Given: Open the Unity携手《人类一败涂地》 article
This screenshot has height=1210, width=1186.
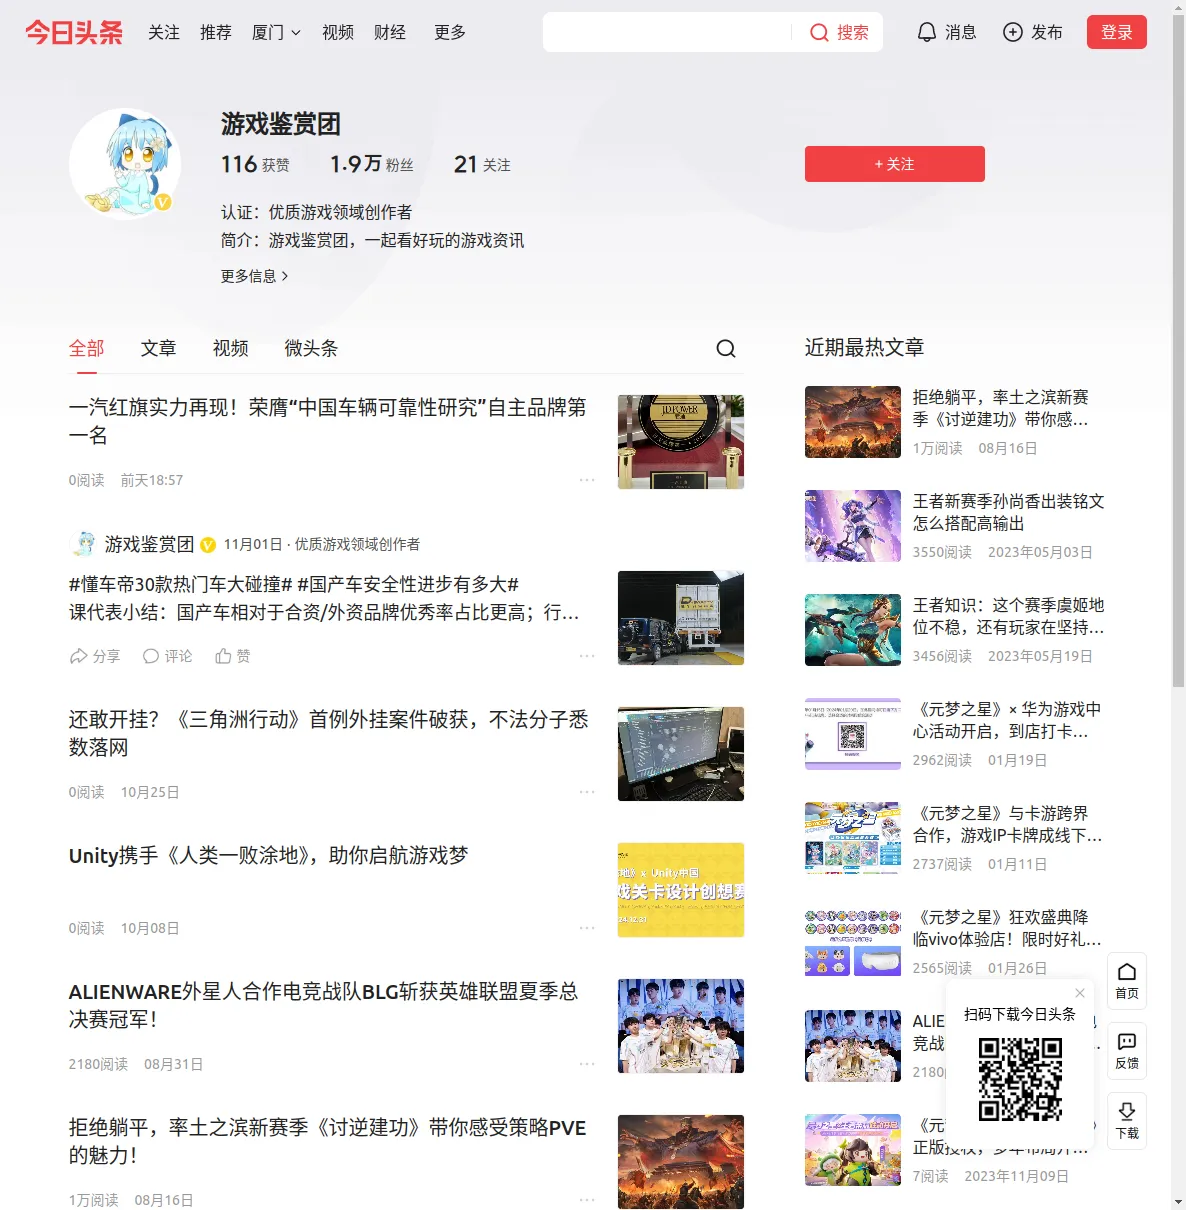Looking at the screenshot, I should pyautogui.click(x=268, y=855).
